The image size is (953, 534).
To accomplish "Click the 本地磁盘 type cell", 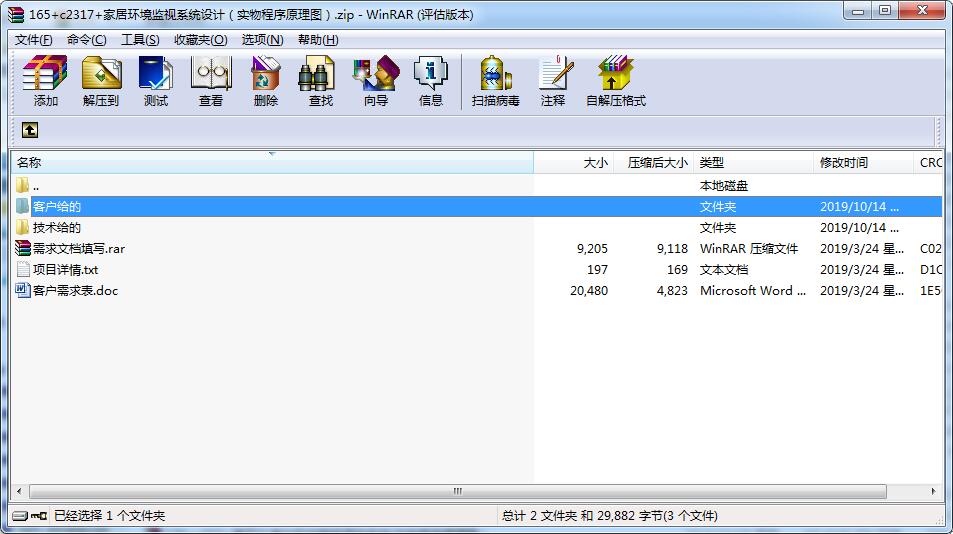I will click(724, 185).
